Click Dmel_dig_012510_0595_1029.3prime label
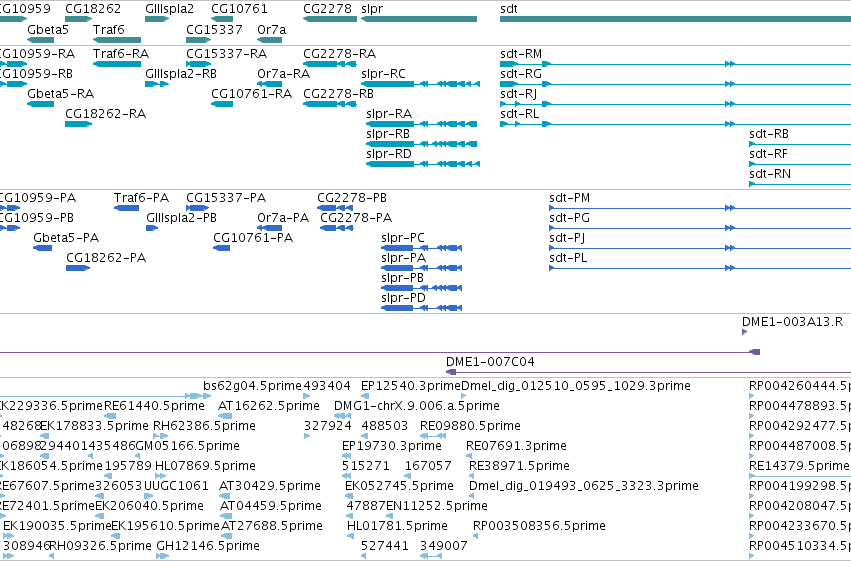851x561 pixels. (576, 386)
